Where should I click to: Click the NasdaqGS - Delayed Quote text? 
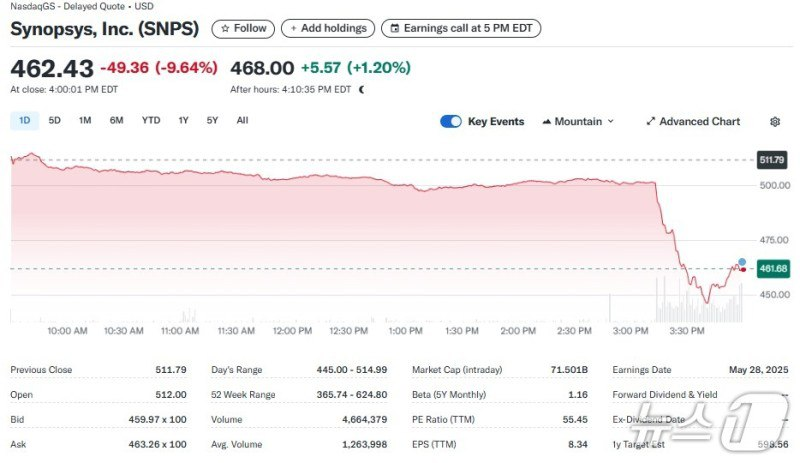pyautogui.click(x=68, y=6)
